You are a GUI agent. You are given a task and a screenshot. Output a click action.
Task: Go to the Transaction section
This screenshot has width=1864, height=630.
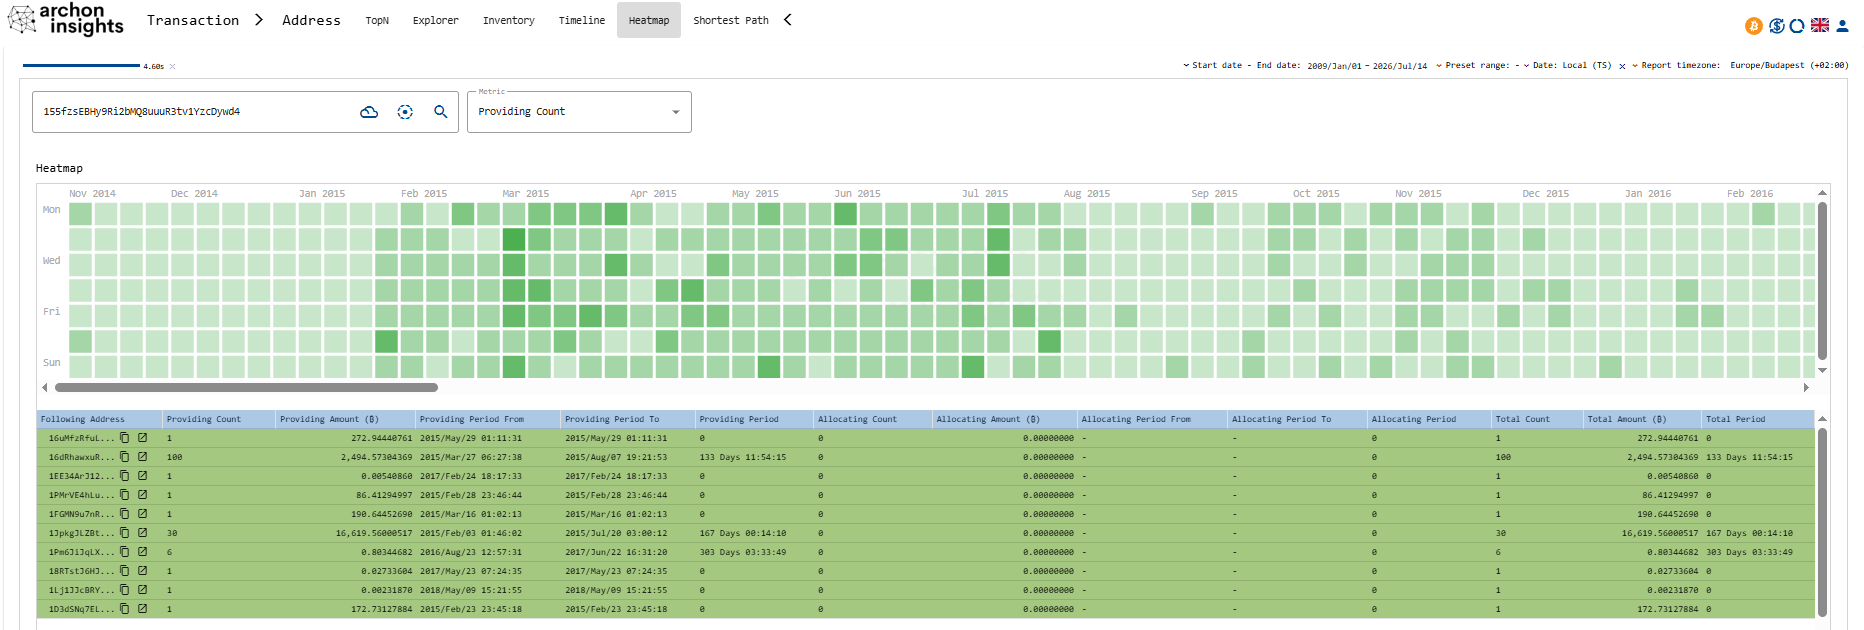[x=193, y=20]
